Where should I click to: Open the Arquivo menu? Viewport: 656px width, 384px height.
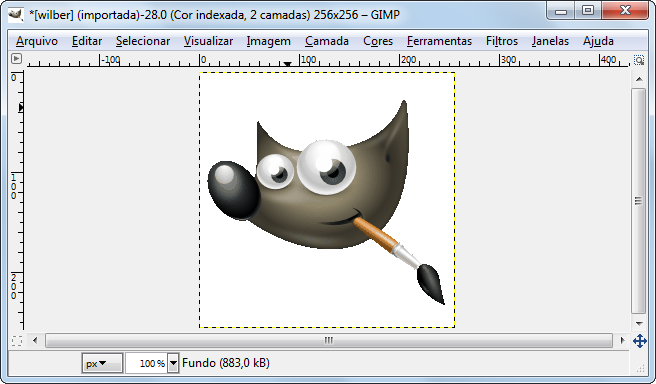(x=37, y=41)
